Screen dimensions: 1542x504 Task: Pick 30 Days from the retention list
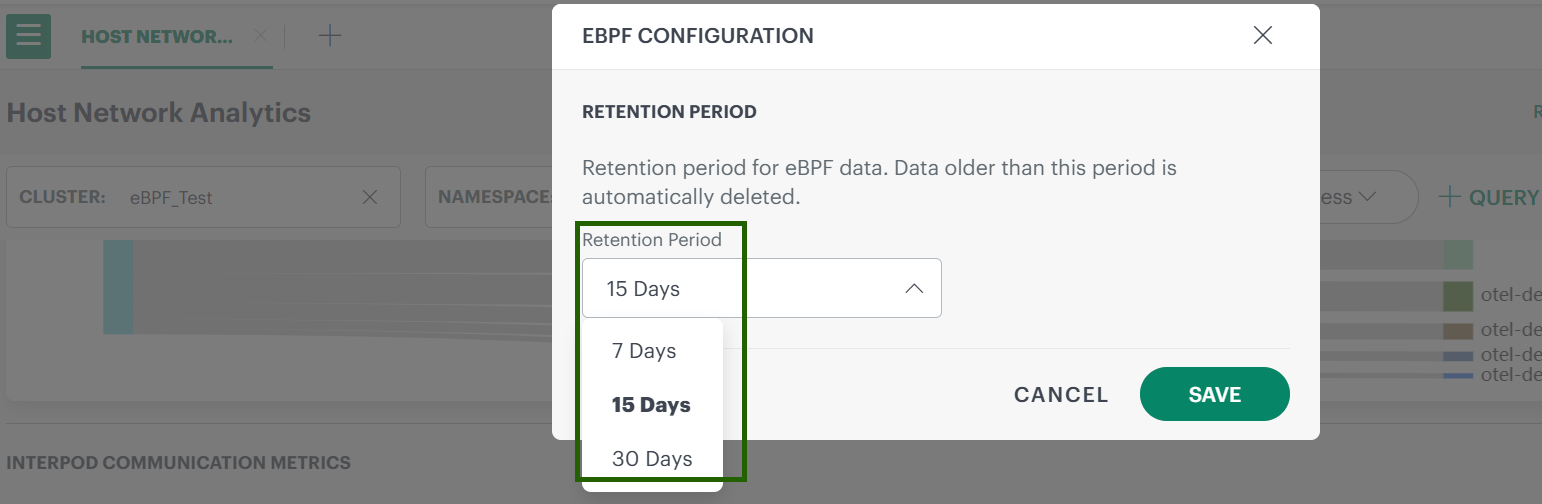click(x=652, y=459)
